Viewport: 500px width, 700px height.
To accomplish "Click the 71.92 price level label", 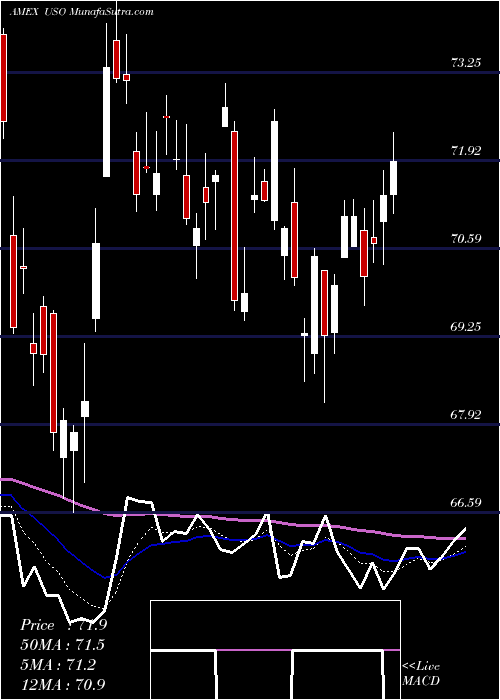I will 466,151.
